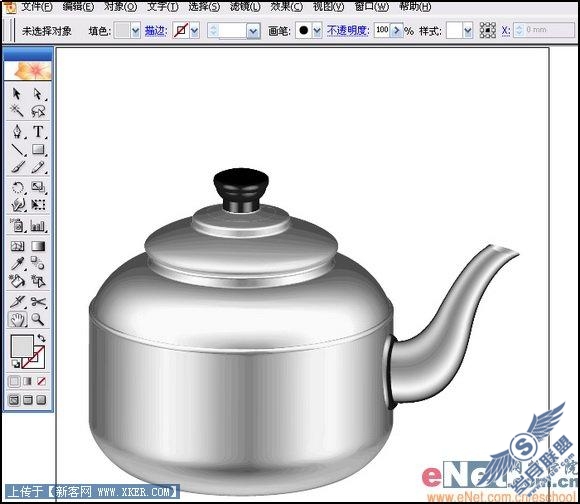Image resolution: width=580 pixels, height=504 pixels.
Task: Select the Zoom magnifier tool
Action: (x=38, y=319)
